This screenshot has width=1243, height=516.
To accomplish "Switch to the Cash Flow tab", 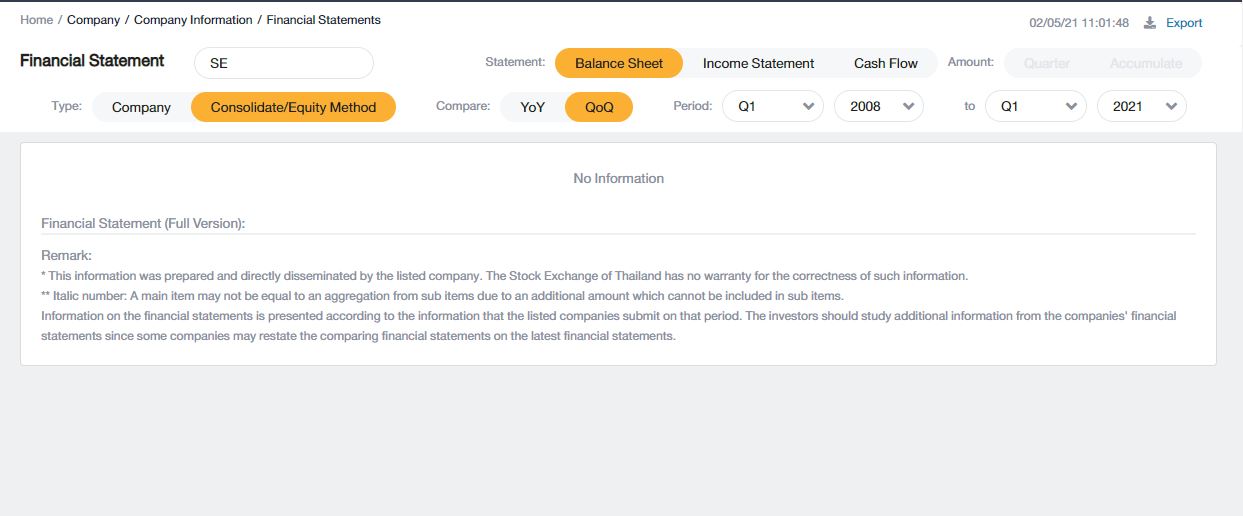I will (x=885, y=63).
